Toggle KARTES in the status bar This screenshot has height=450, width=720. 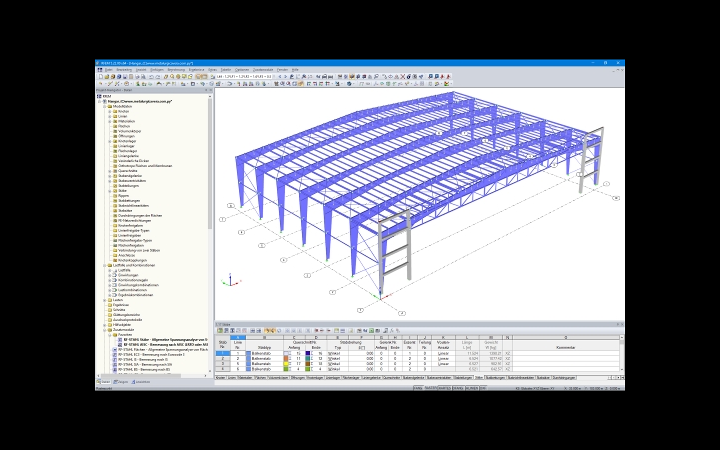coord(445,388)
